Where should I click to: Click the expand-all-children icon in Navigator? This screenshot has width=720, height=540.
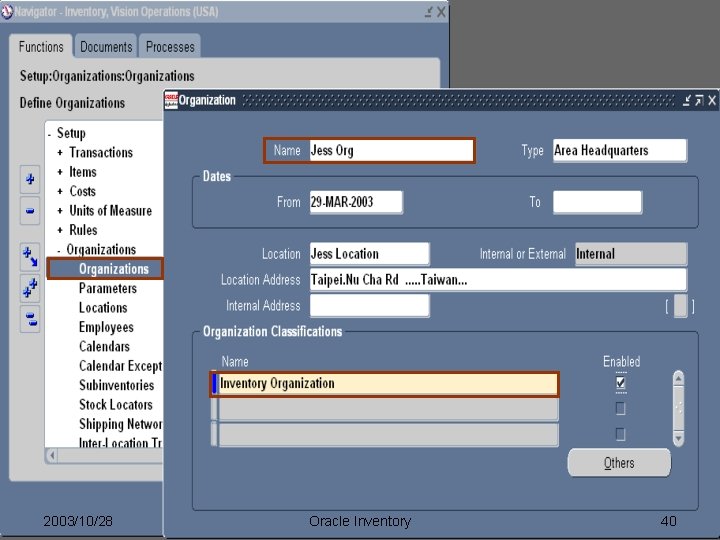[x=30, y=257]
